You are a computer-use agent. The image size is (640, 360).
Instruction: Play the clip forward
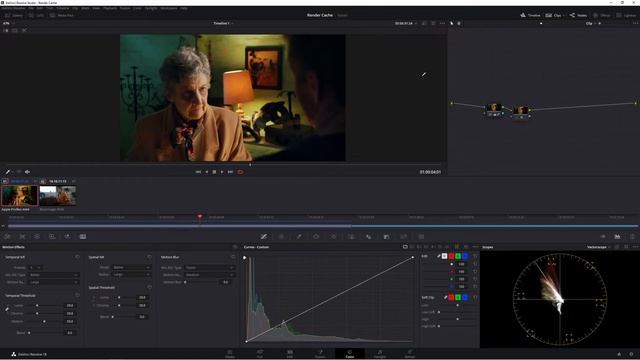point(222,172)
